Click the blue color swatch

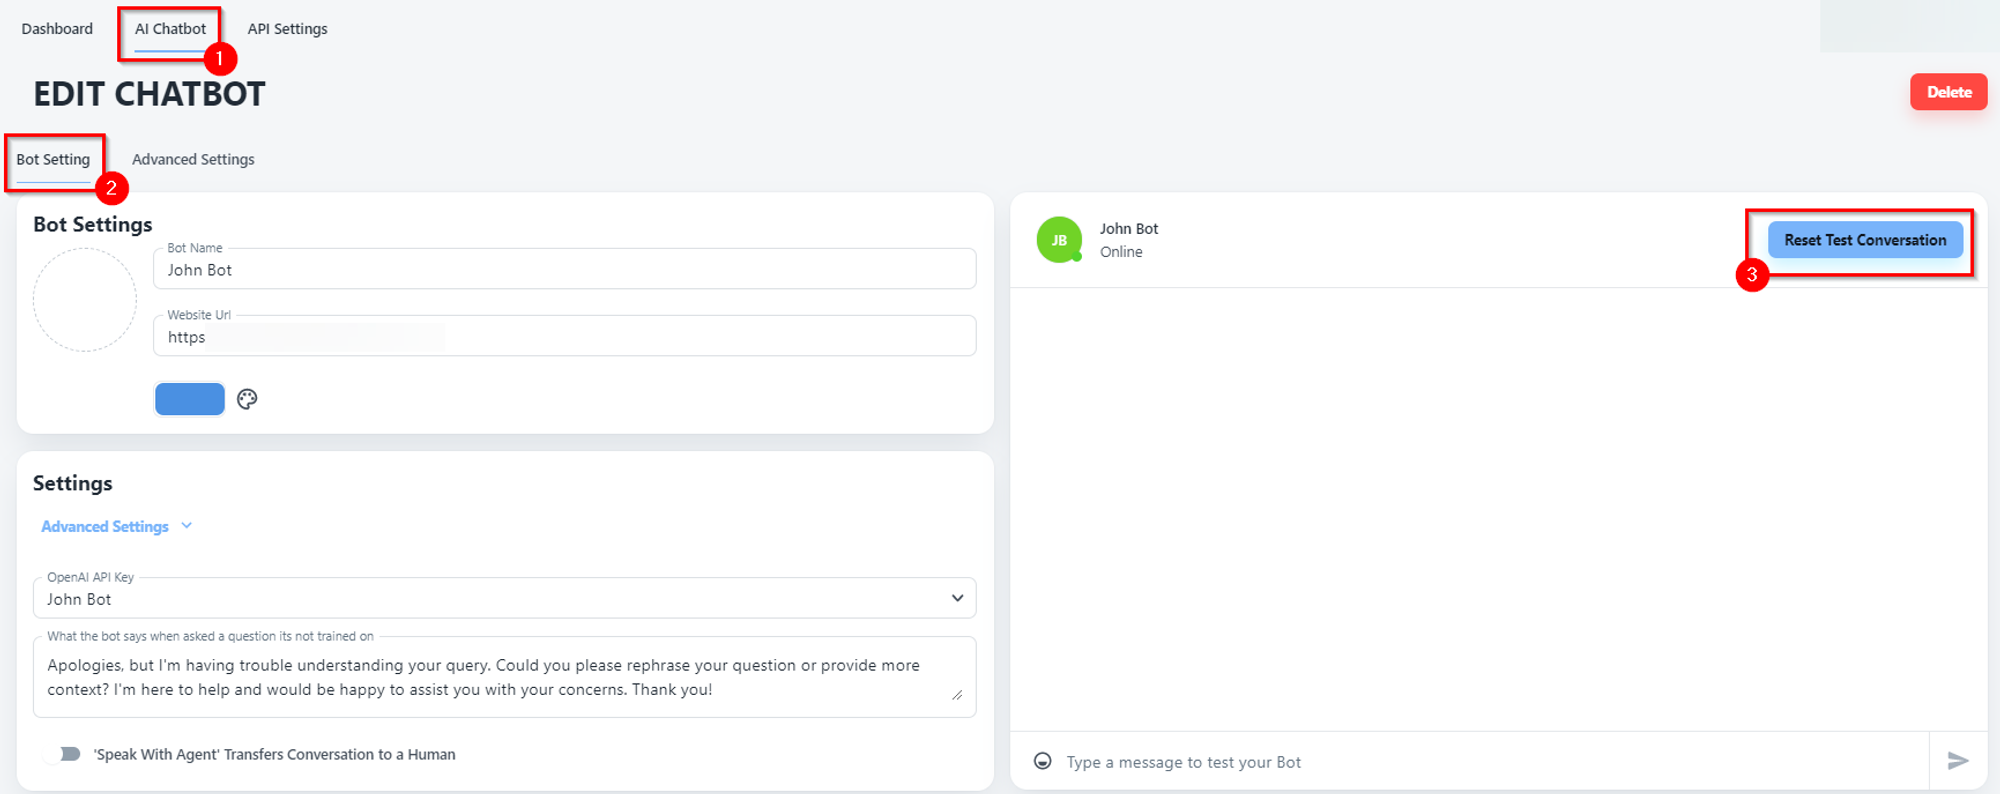click(190, 399)
